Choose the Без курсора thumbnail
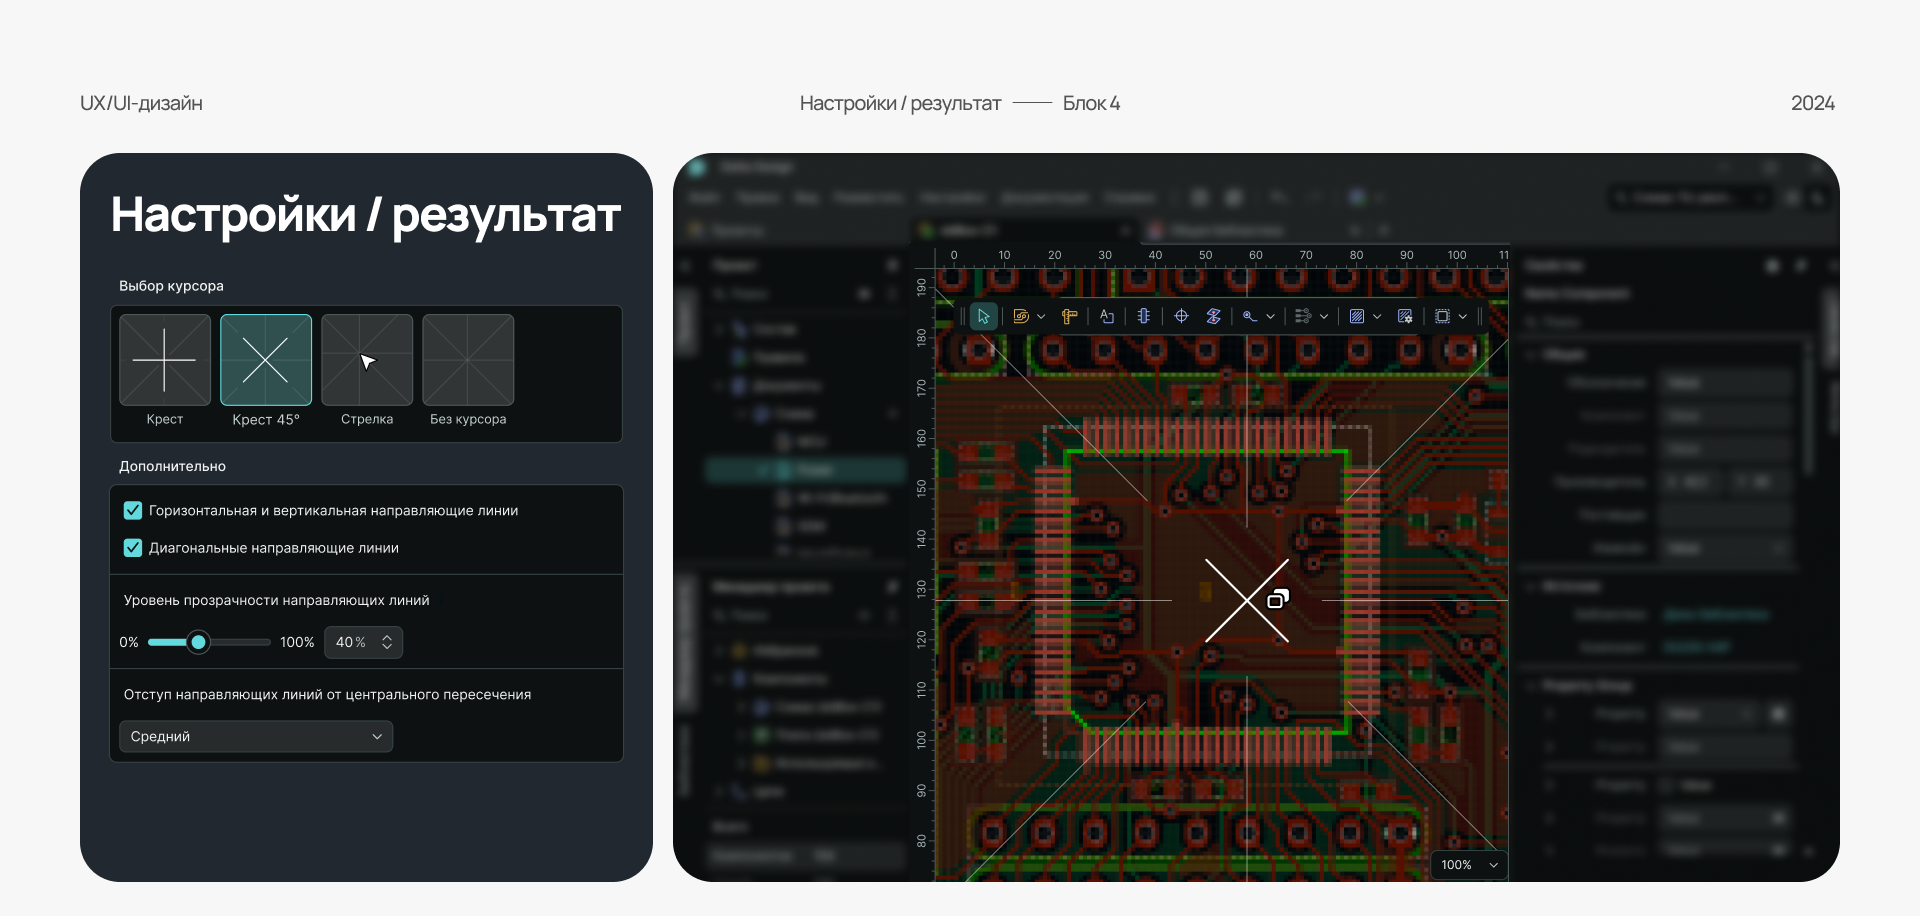The image size is (1920, 916). click(468, 360)
